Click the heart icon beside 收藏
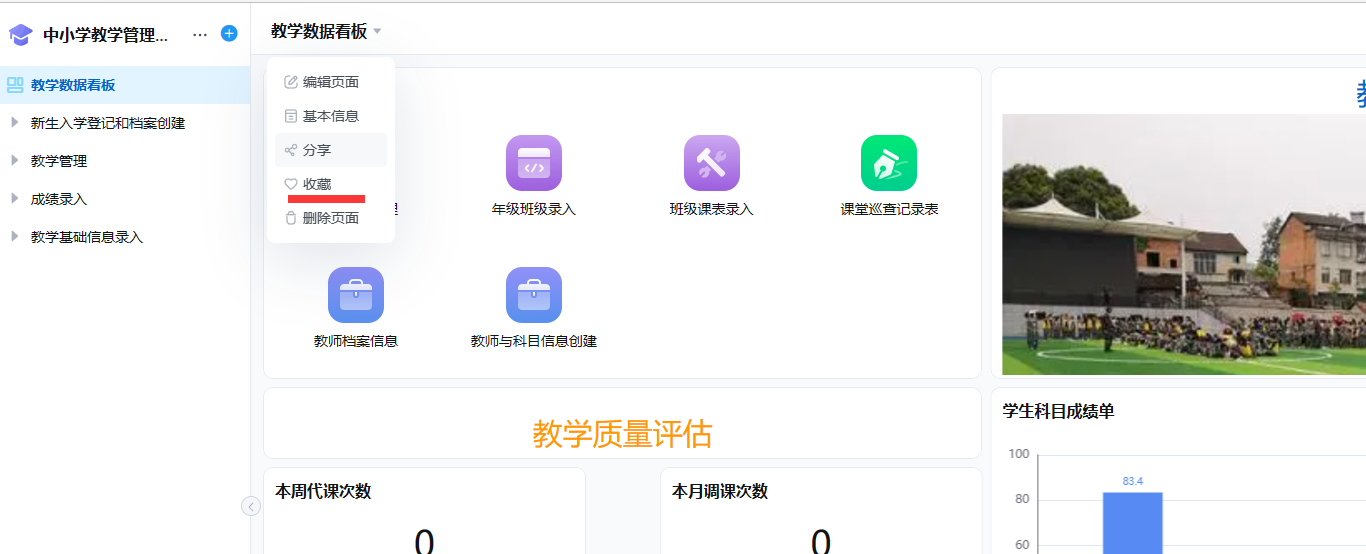This screenshot has width=1366, height=554. (x=291, y=184)
